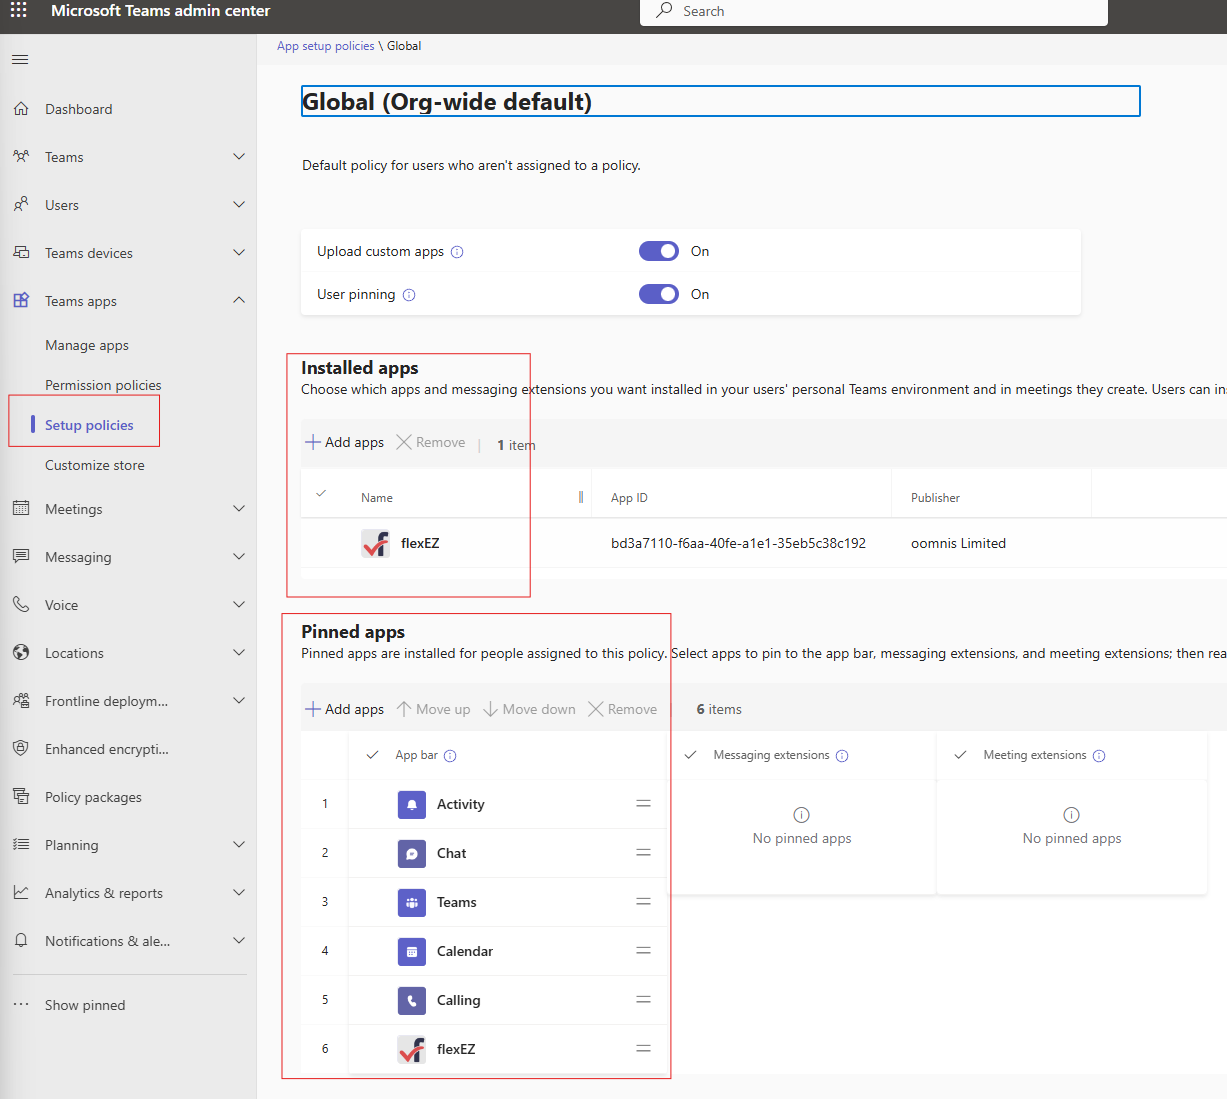Viewport: 1227px width, 1099px height.
Task: Click Remove in Pinned apps toolbar
Action: pos(622,709)
